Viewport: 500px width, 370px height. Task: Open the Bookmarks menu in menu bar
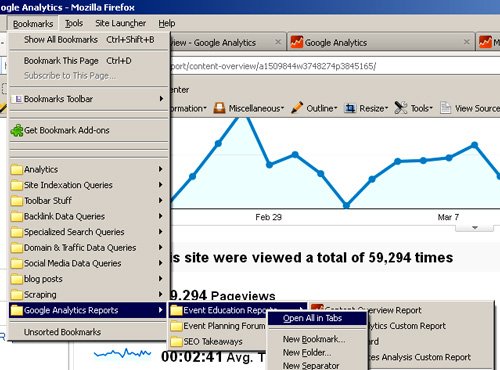[x=33, y=24]
